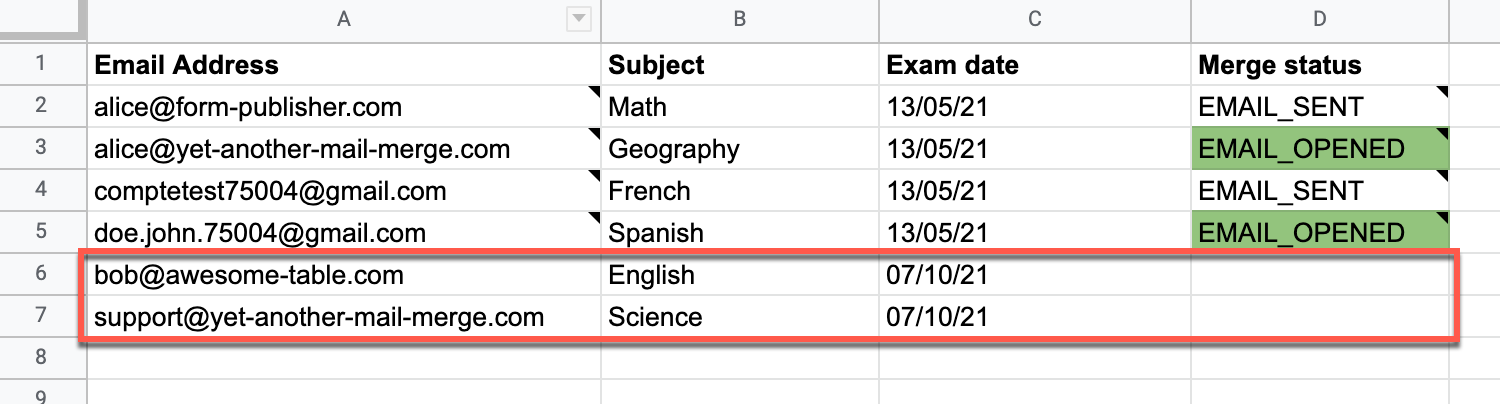The height and width of the screenshot is (404, 1500).
Task: Click the Merge status header cell
Action: tap(1320, 65)
